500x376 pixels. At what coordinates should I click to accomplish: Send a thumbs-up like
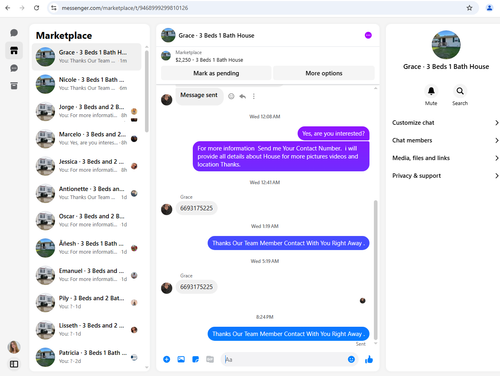pos(369,359)
